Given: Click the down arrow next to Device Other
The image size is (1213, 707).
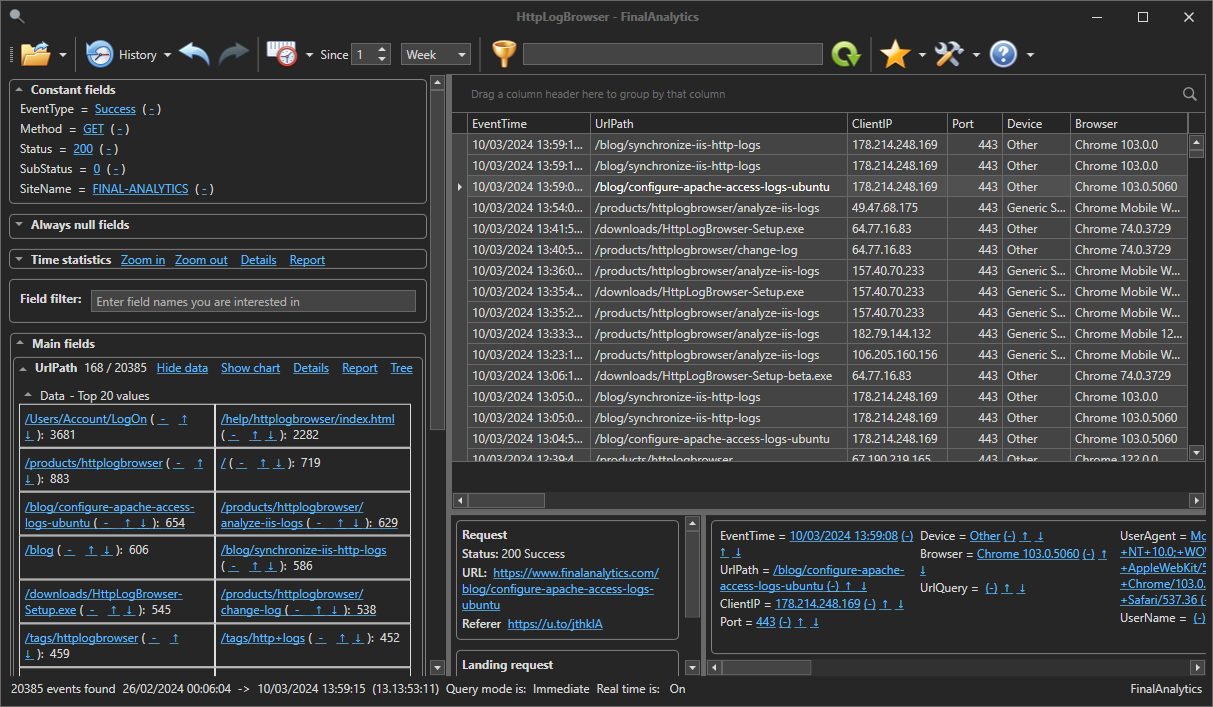Looking at the screenshot, I should tap(1040, 537).
